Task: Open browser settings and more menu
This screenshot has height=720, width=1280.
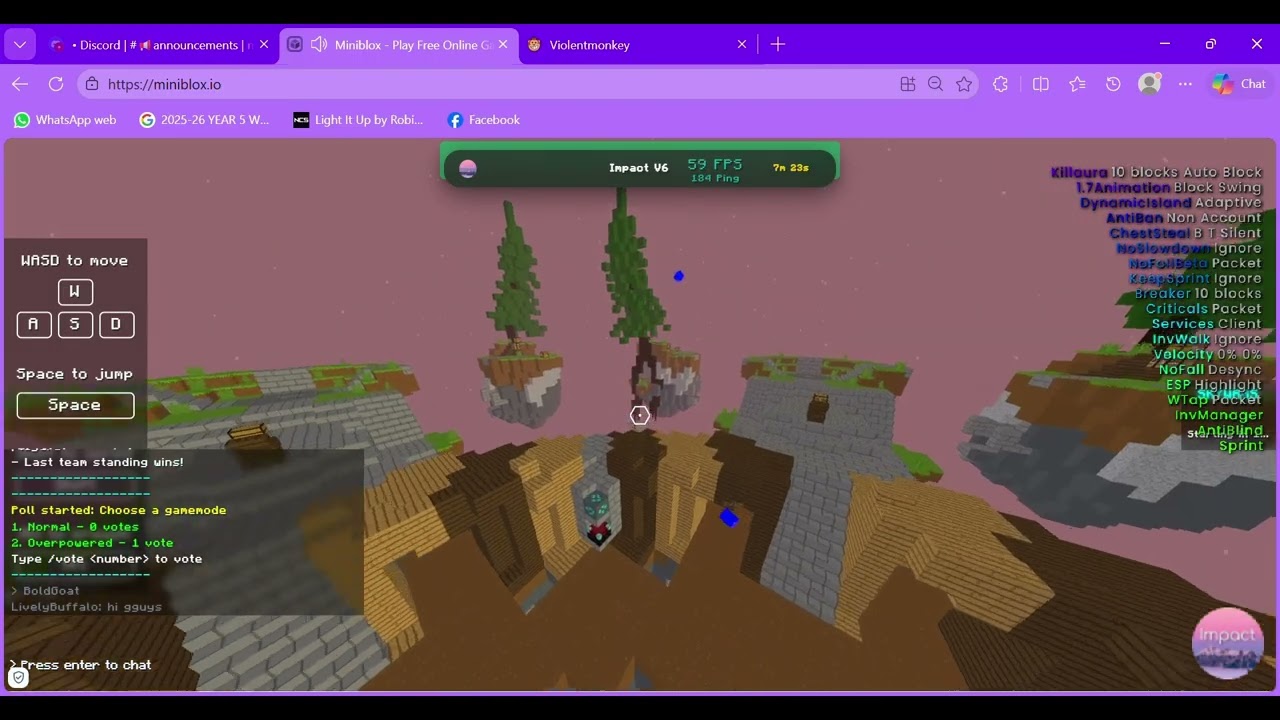Action: (x=1185, y=85)
